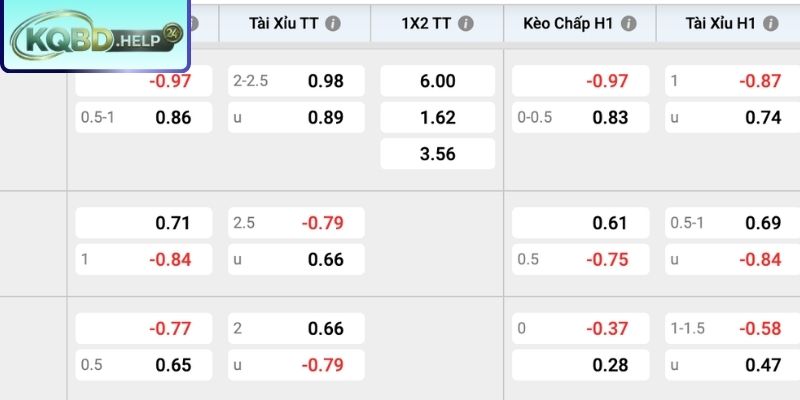
Task: Click info icon next to 1X2 TT
Action: (x=465, y=23)
